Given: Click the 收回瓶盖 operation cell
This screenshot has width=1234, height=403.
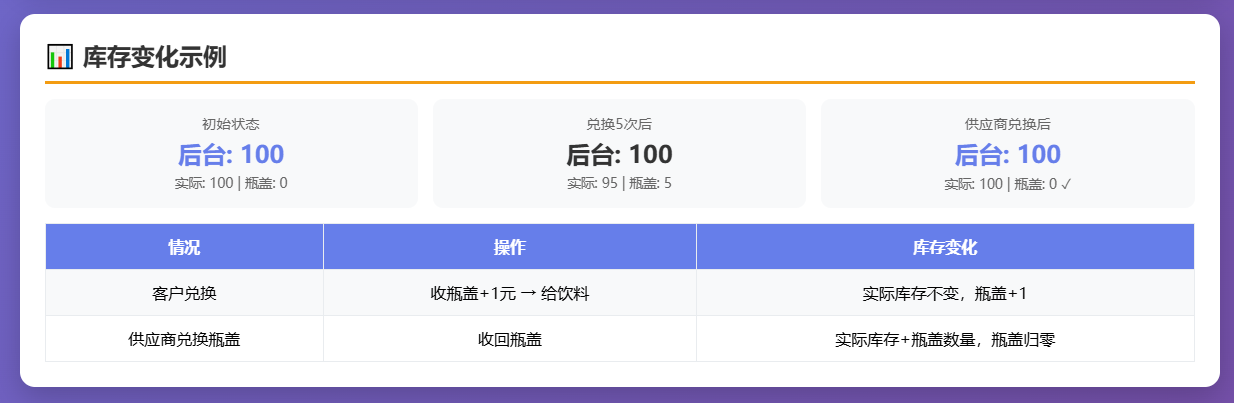Looking at the screenshot, I should click(510, 339).
